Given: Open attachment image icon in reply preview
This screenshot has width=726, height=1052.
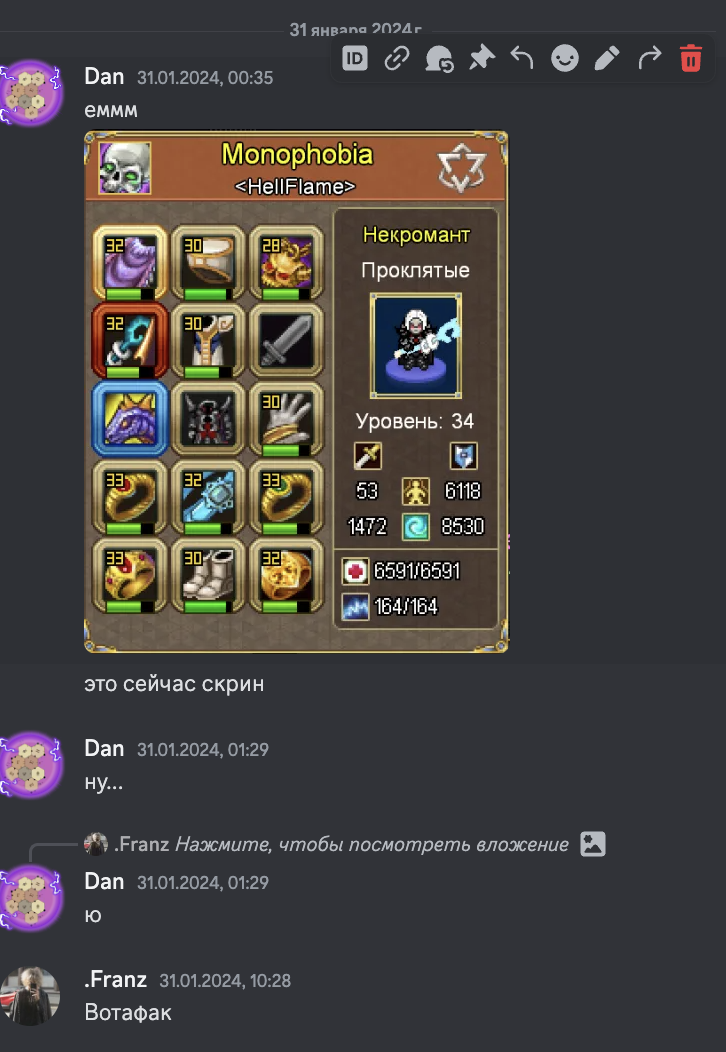Looking at the screenshot, I should click(x=592, y=844).
